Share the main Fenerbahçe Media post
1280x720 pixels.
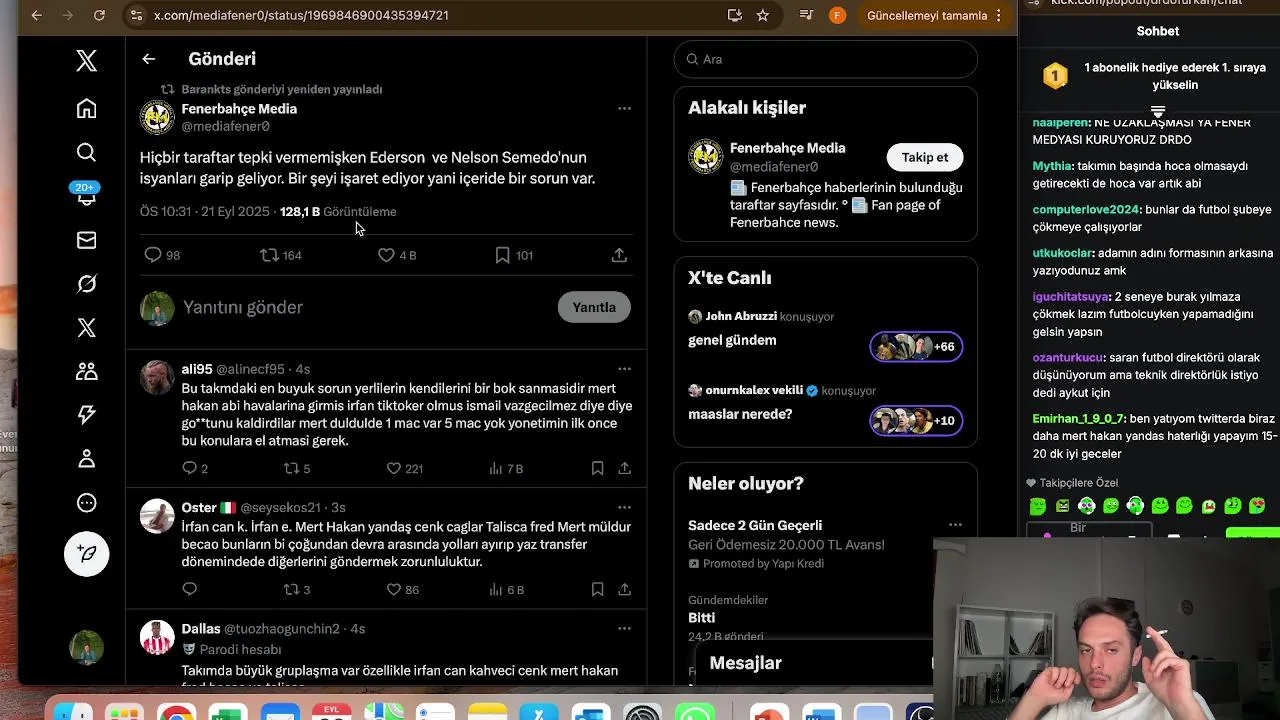pyautogui.click(x=619, y=255)
